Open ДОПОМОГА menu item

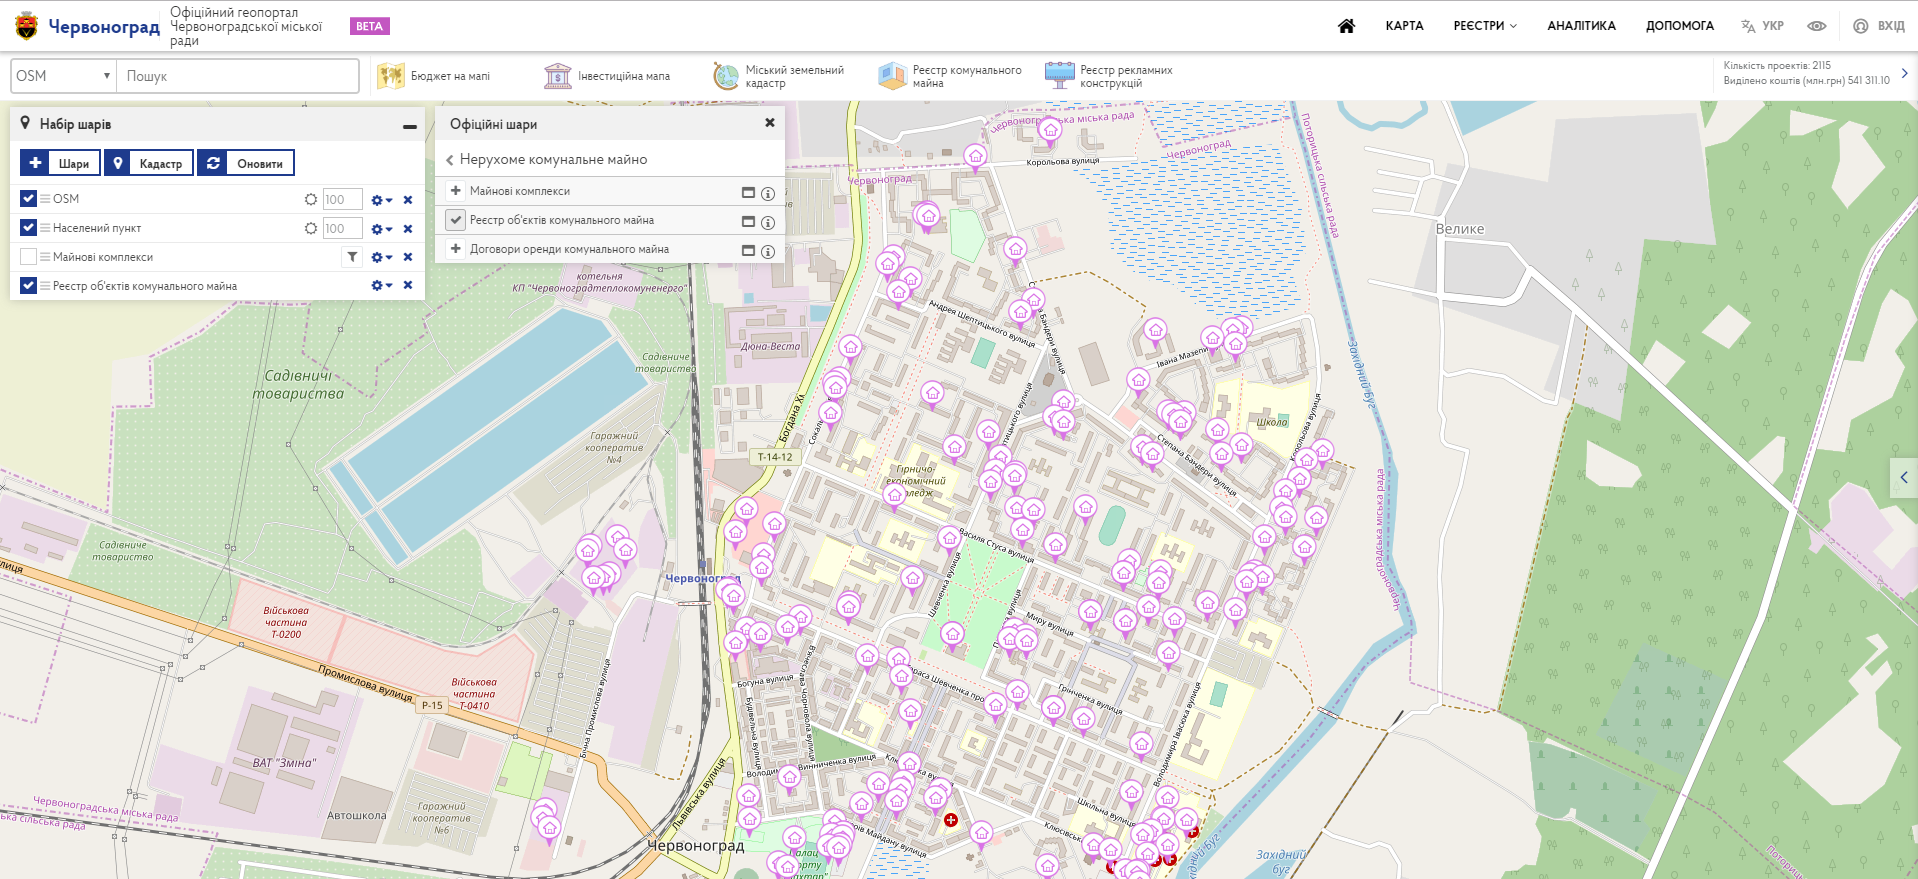[x=1680, y=26]
